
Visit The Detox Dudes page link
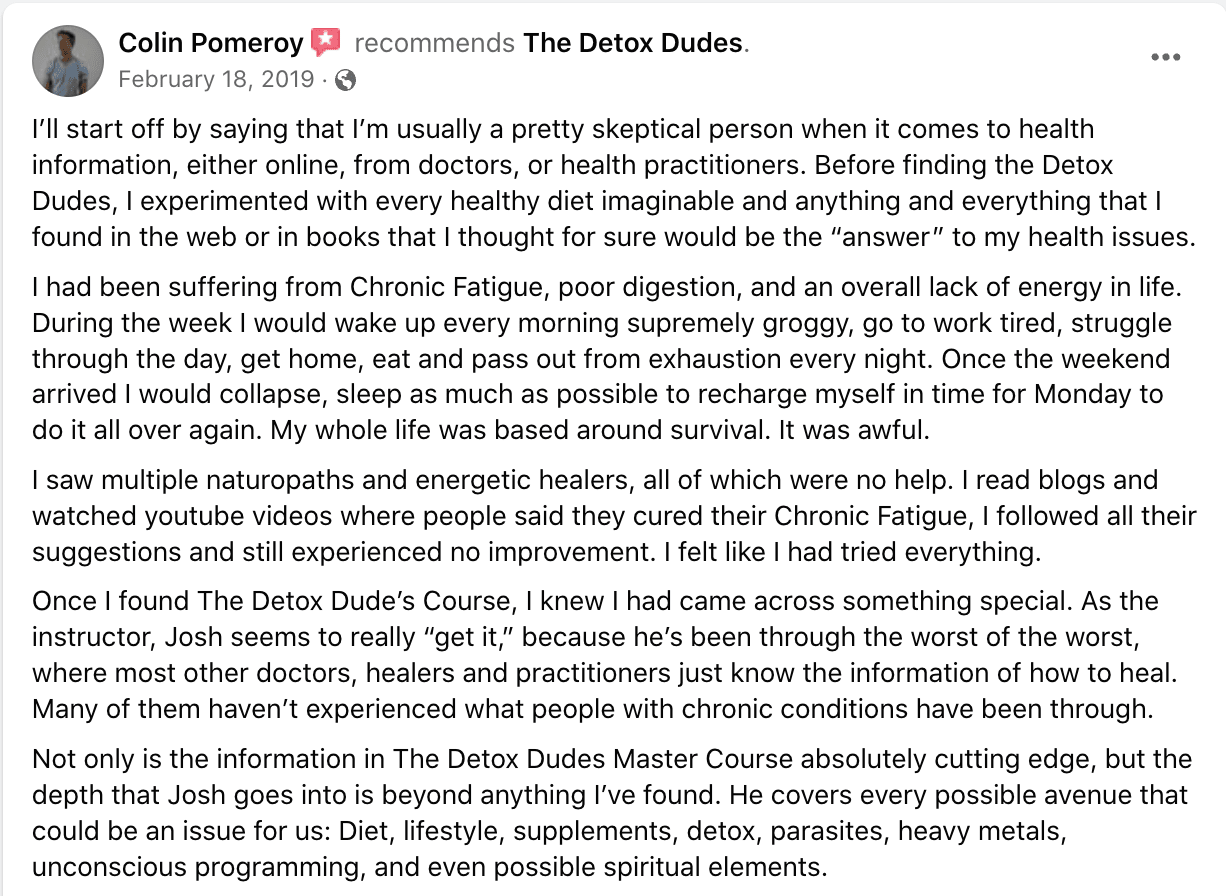pyautogui.click(x=635, y=43)
